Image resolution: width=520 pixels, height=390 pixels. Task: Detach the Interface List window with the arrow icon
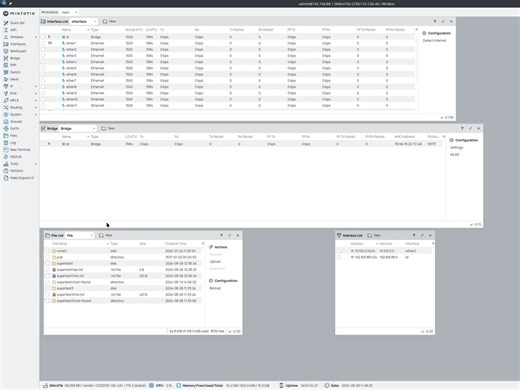(x=443, y=21)
